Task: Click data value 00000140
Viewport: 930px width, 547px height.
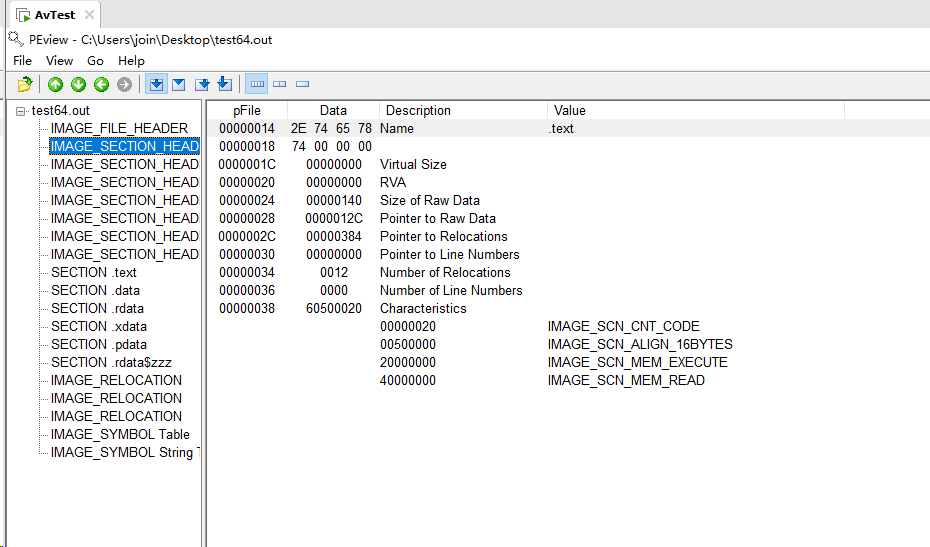Action: (334, 201)
